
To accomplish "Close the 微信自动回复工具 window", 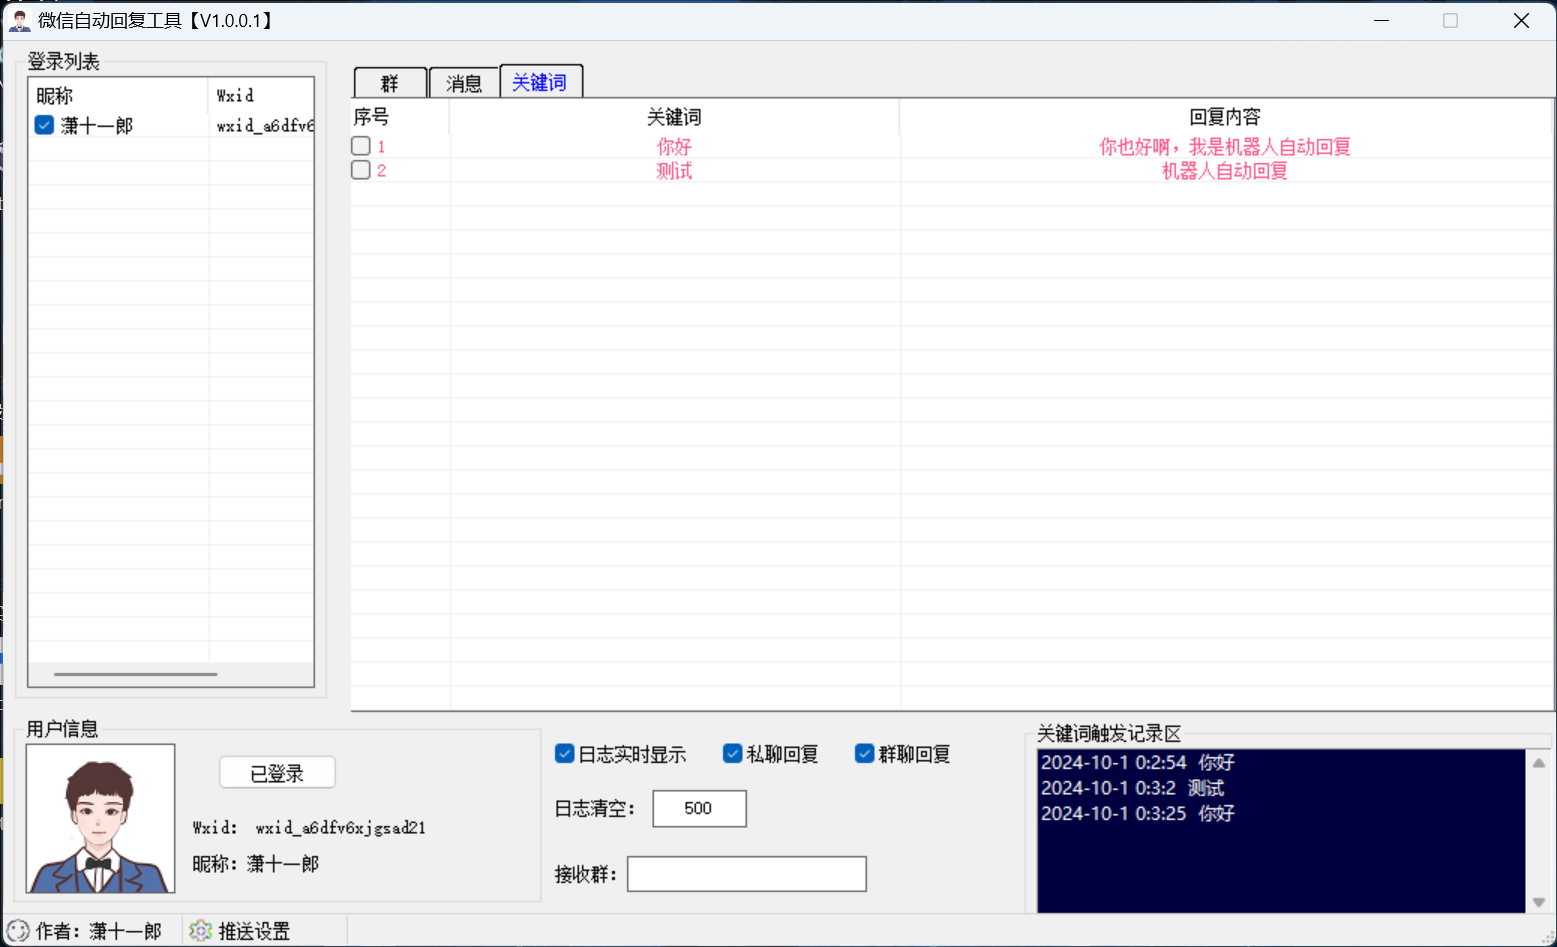I will 1521,20.
